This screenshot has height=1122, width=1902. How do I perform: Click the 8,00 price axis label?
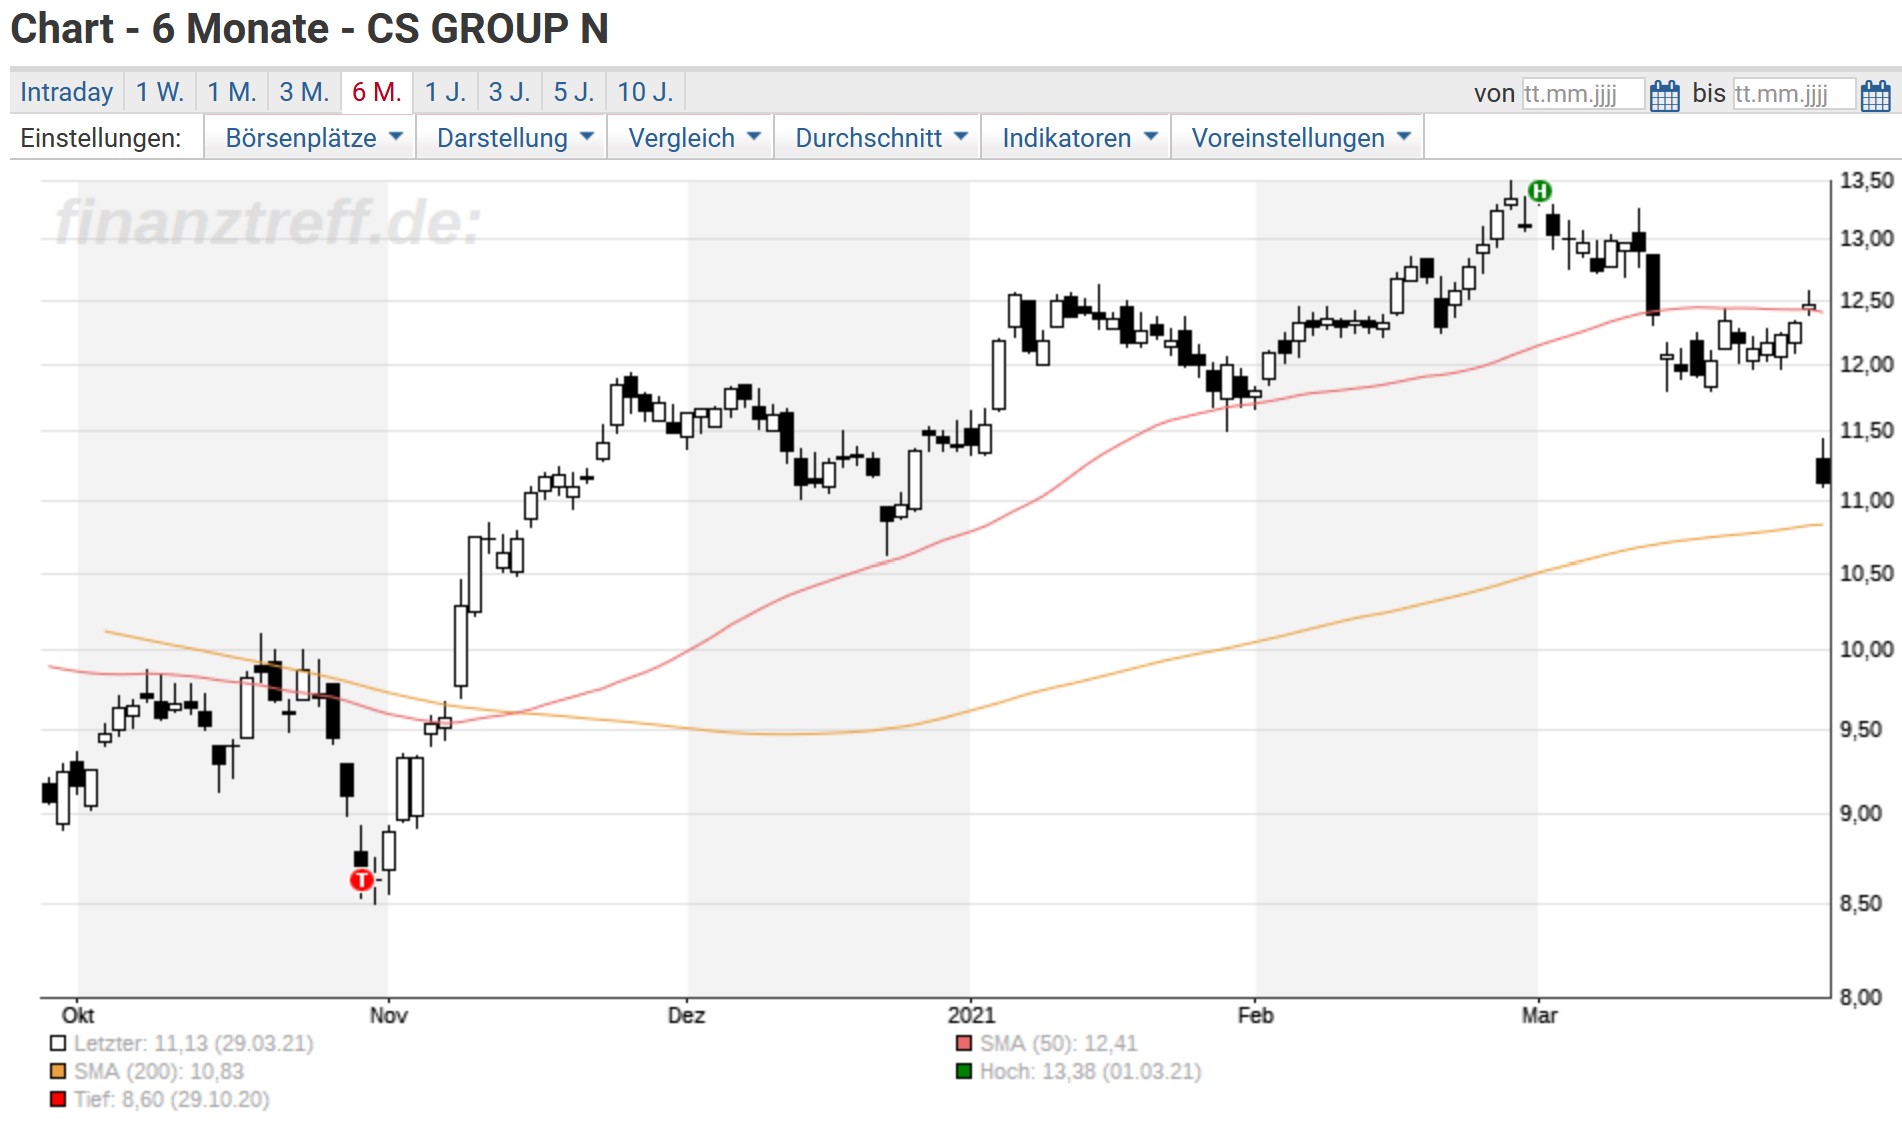pos(1860,997)
